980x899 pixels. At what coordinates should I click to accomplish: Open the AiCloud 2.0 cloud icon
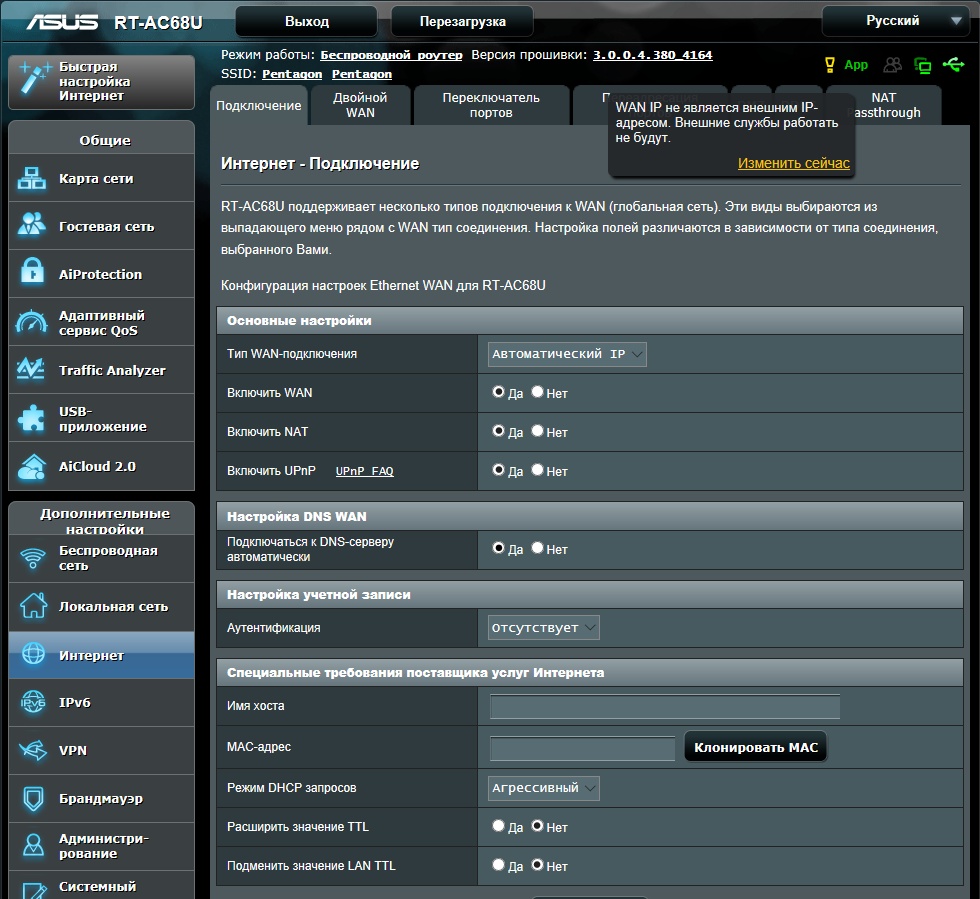tap(32, 466)
